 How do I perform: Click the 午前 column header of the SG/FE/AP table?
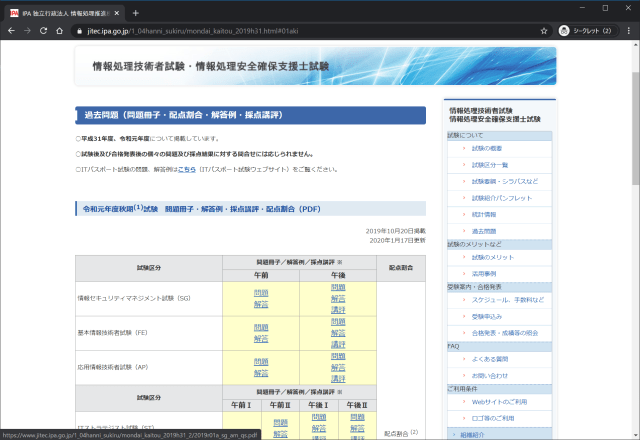pos(261,275)
